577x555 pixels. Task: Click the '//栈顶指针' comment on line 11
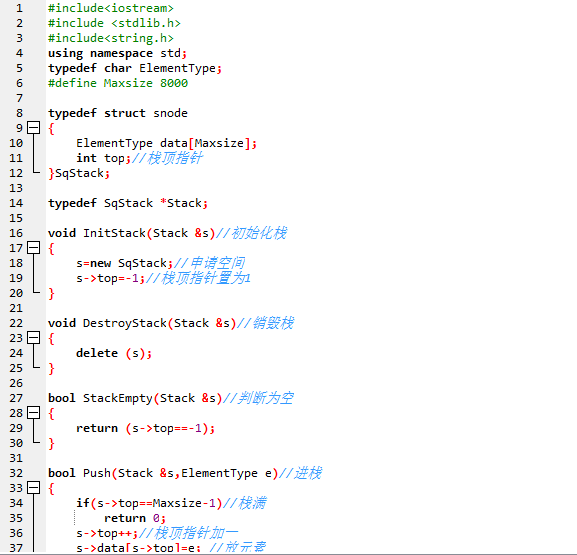pyautogui.click(x=167, y=158)
